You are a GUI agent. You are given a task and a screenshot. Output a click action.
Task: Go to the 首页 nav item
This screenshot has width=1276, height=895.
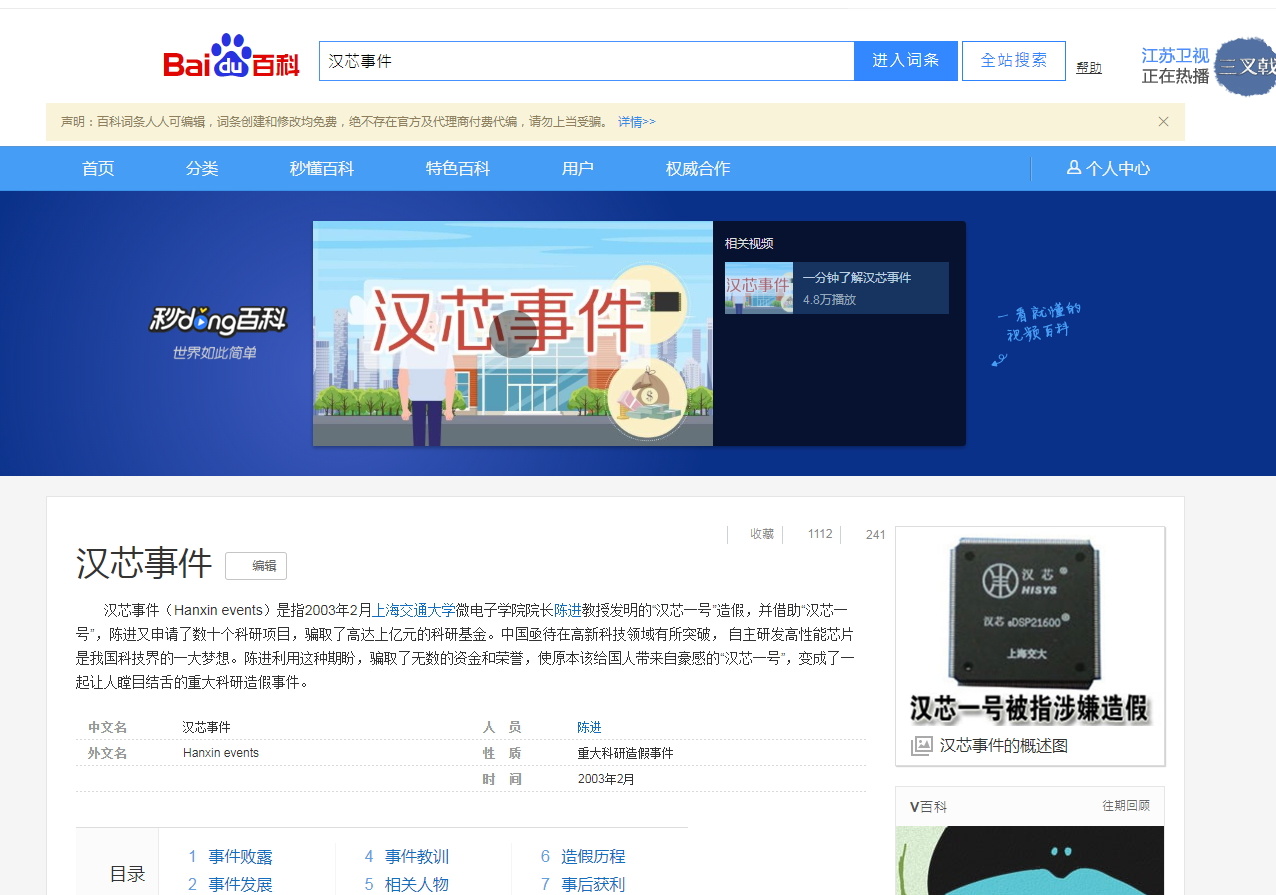point(98,169)
